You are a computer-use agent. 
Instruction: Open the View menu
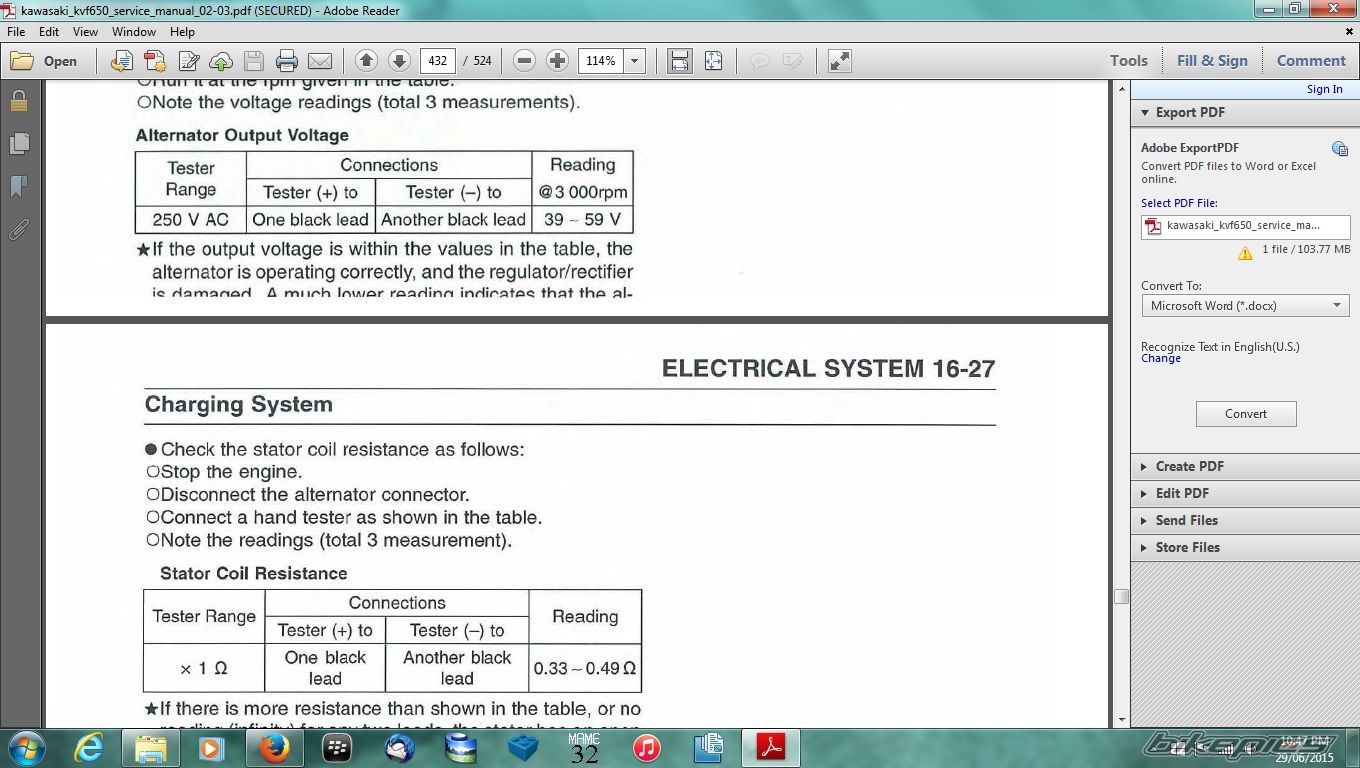coord(86,32)
